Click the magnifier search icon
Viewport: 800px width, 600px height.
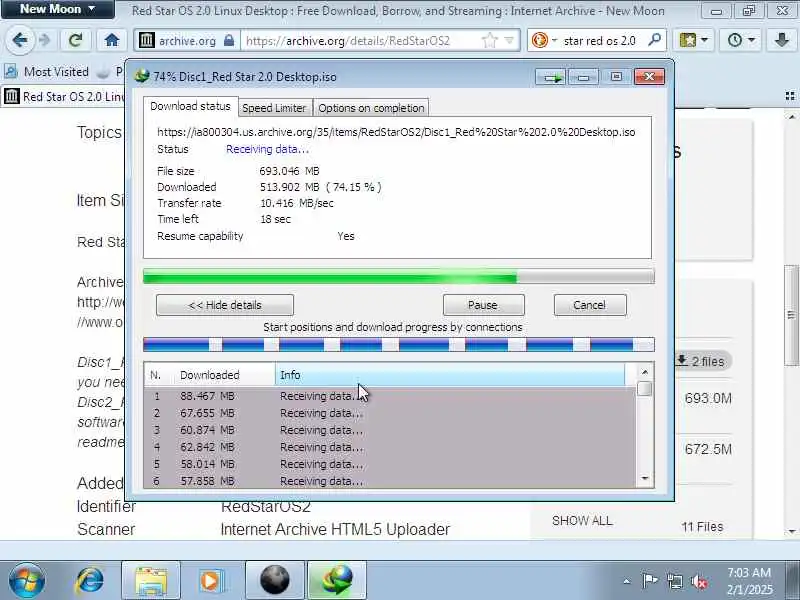[x=654, y=40]
